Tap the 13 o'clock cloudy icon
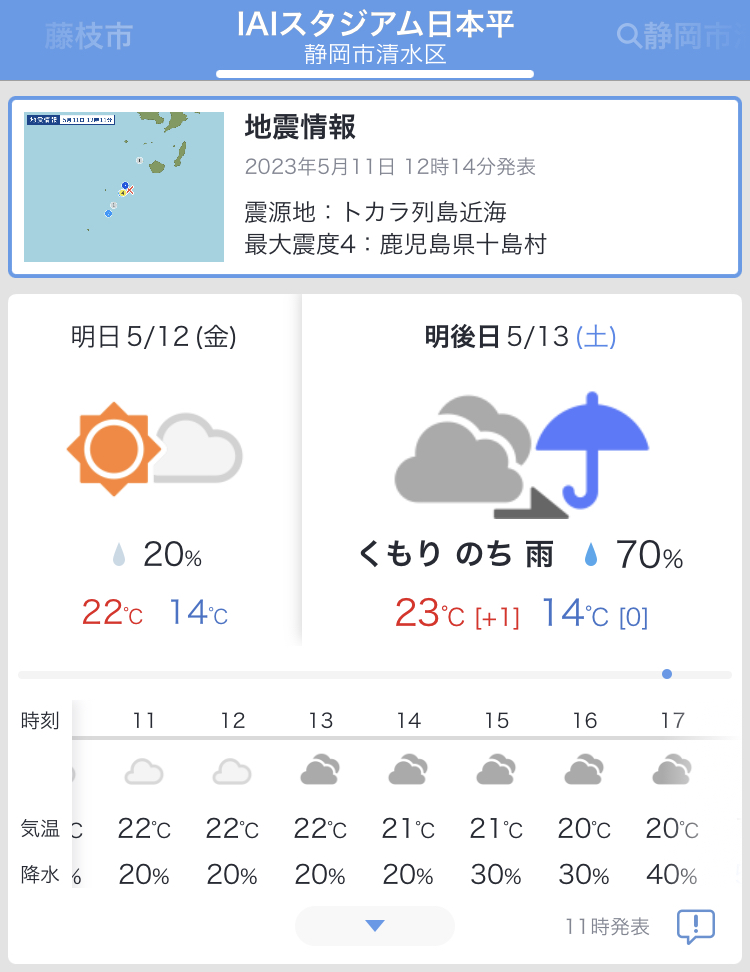 click(x=320, y=771)
